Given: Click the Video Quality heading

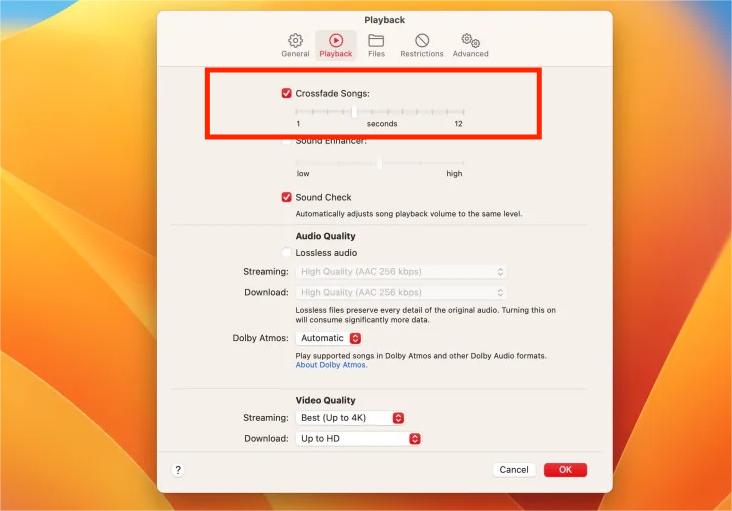Looking at the screenshot, I should pyautogui.click(x=325, y=400).
